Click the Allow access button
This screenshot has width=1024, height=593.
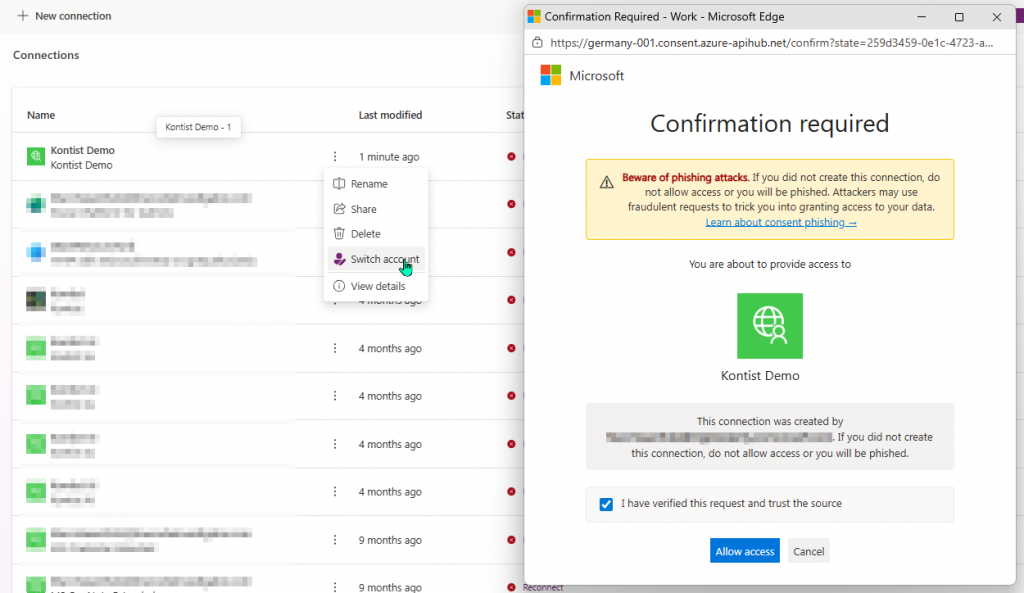click(744, 551)
